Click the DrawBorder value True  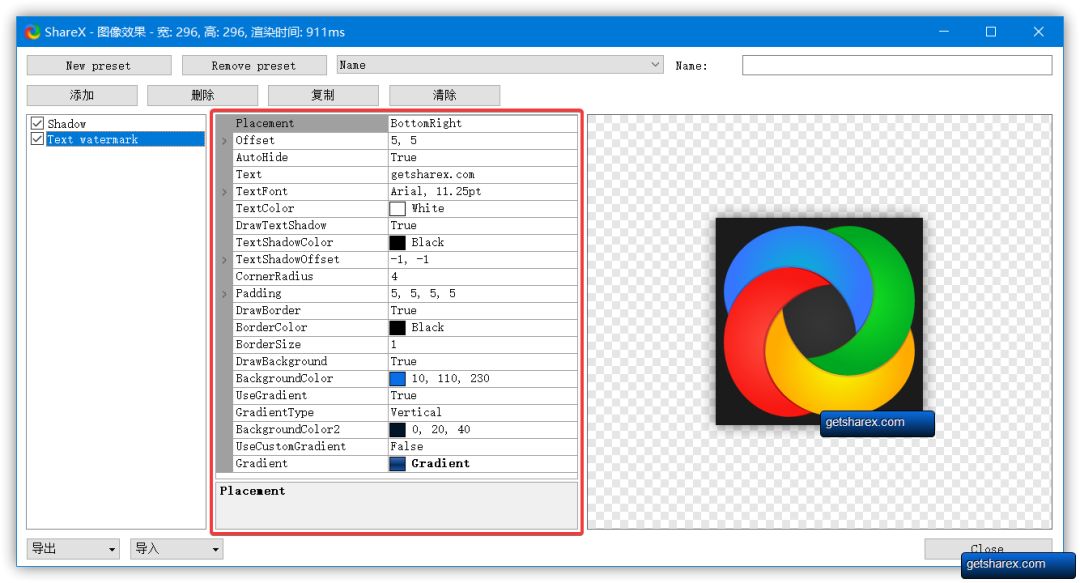click(x=404, y=310)
